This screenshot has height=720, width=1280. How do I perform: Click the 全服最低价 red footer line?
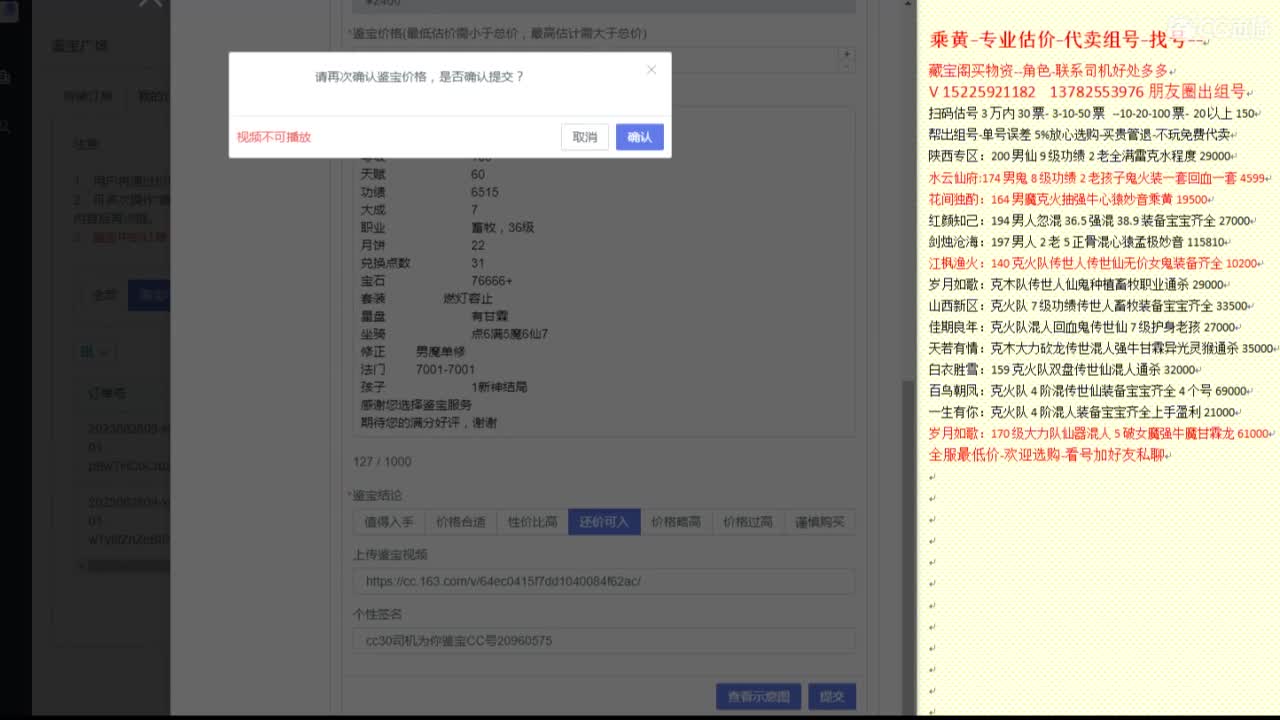[x=1052, y=455]
